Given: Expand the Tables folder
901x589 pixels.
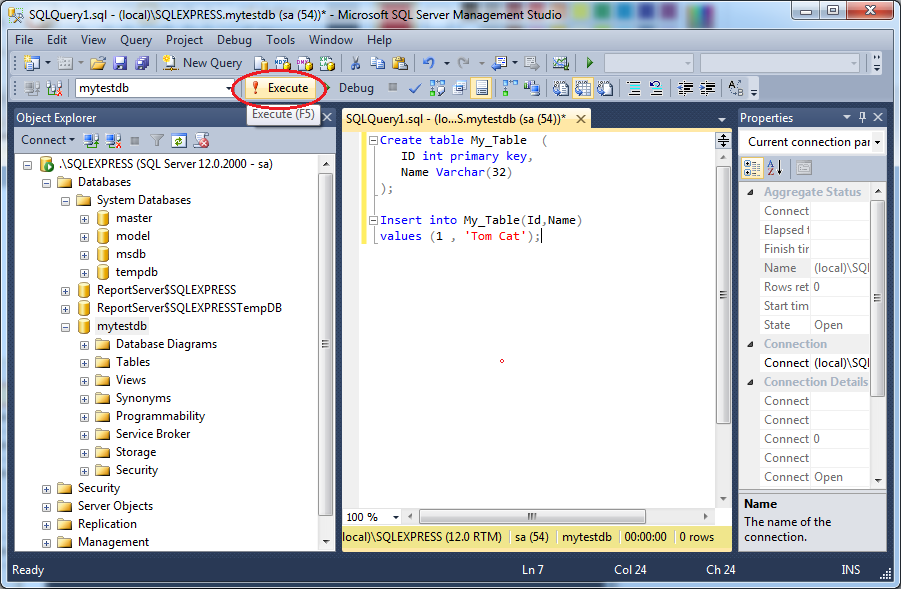Looking at the screenshot, I should point(84,363).
